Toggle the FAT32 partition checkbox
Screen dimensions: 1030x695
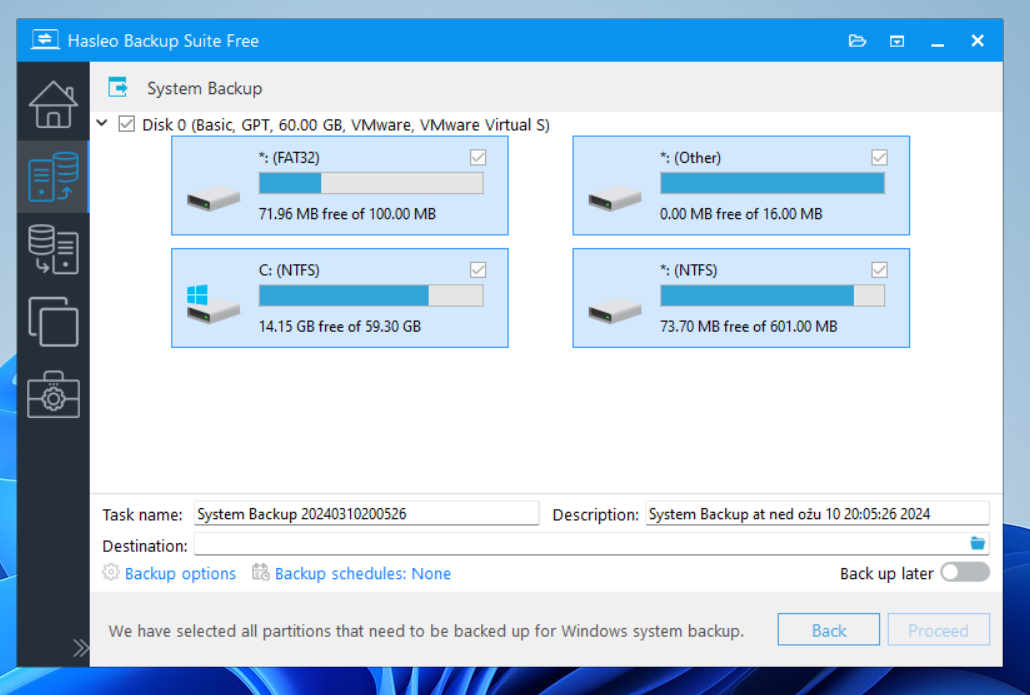(478, 158)
